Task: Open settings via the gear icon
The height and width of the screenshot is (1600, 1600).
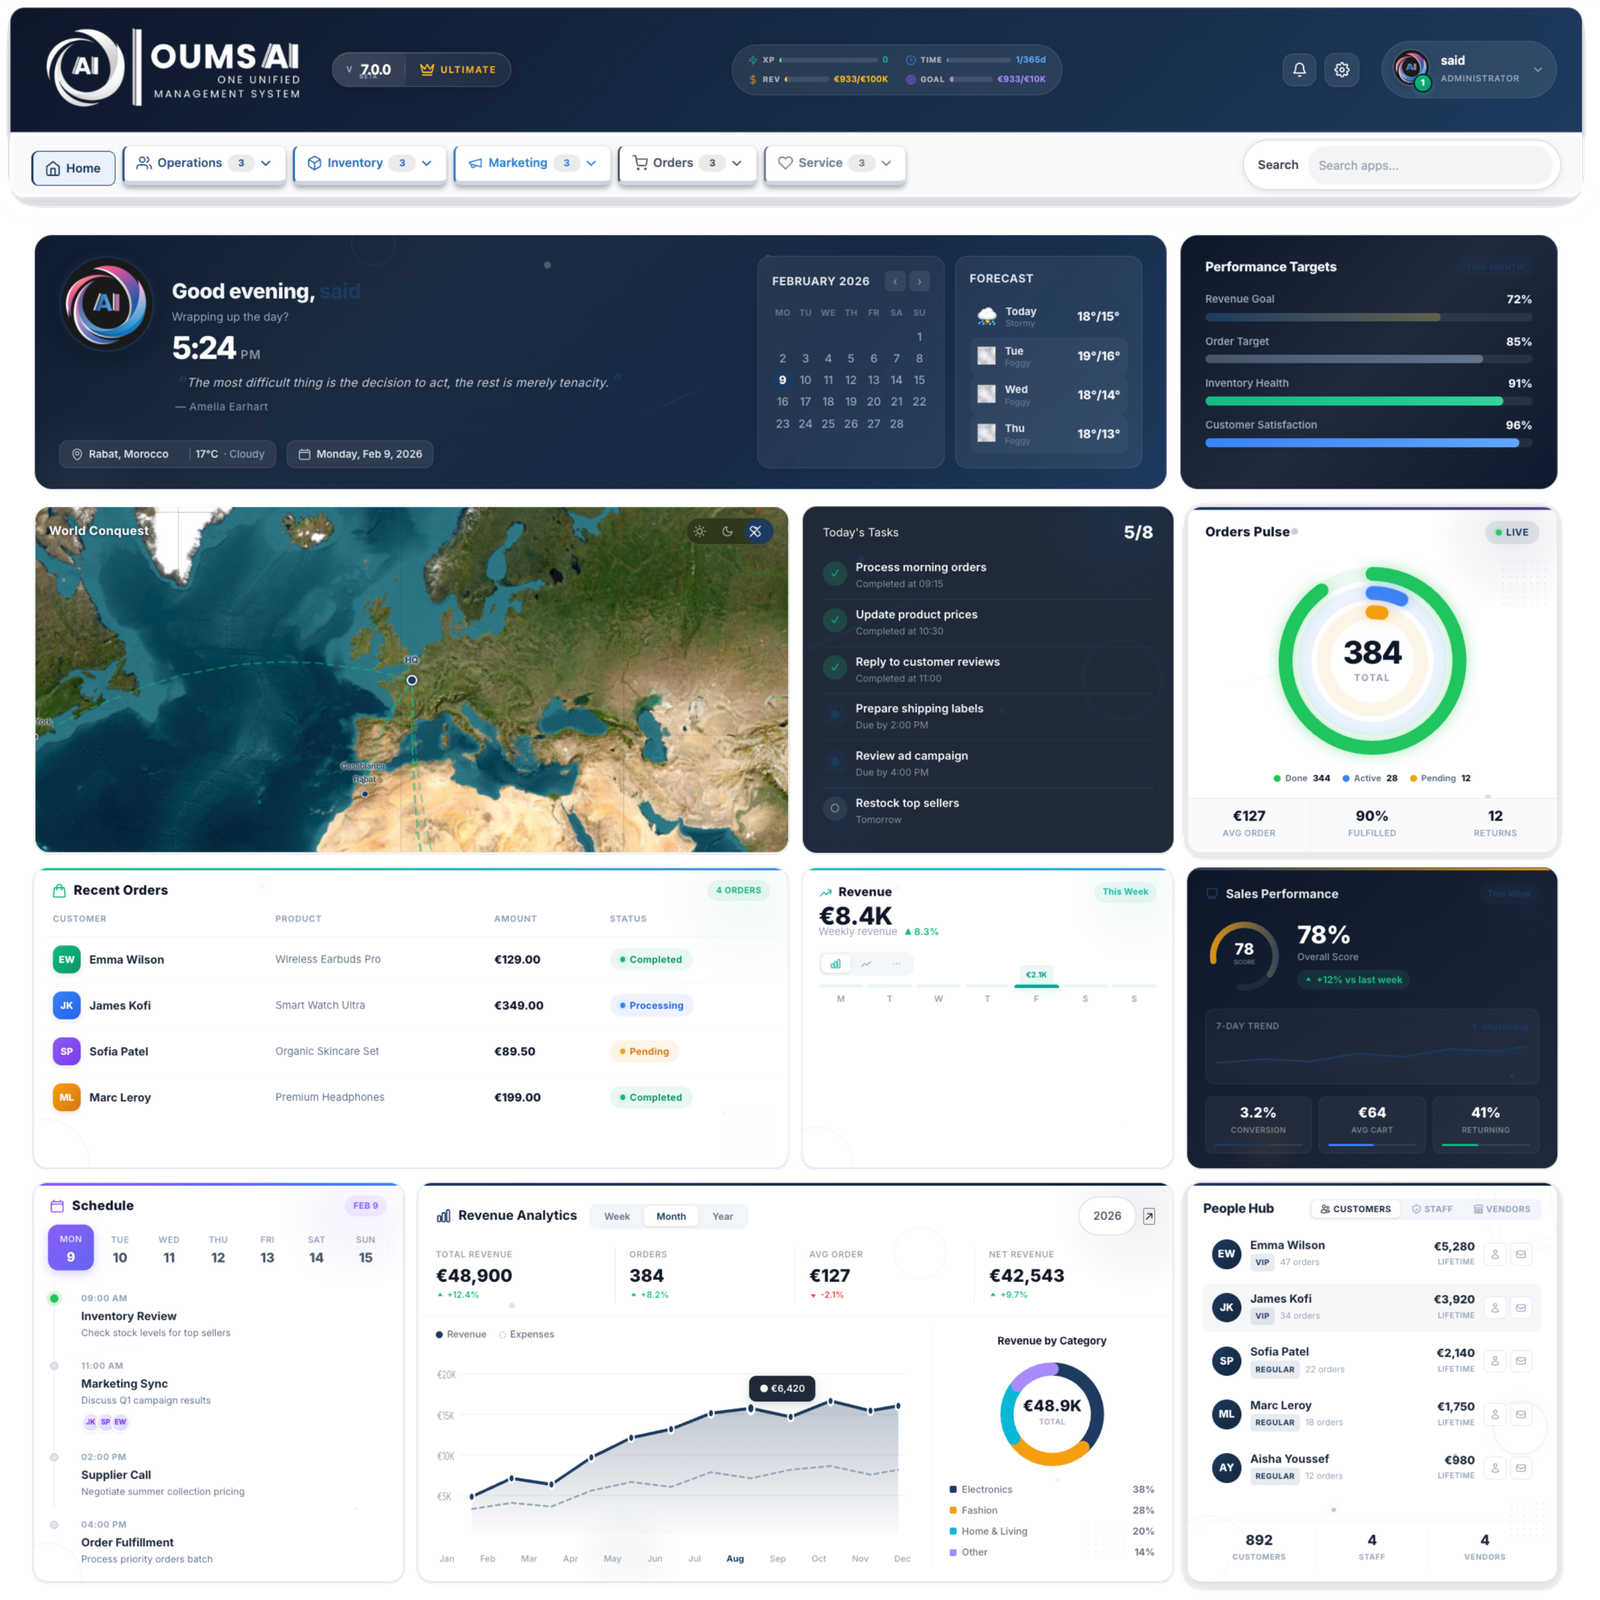Action: [1342, 70]
